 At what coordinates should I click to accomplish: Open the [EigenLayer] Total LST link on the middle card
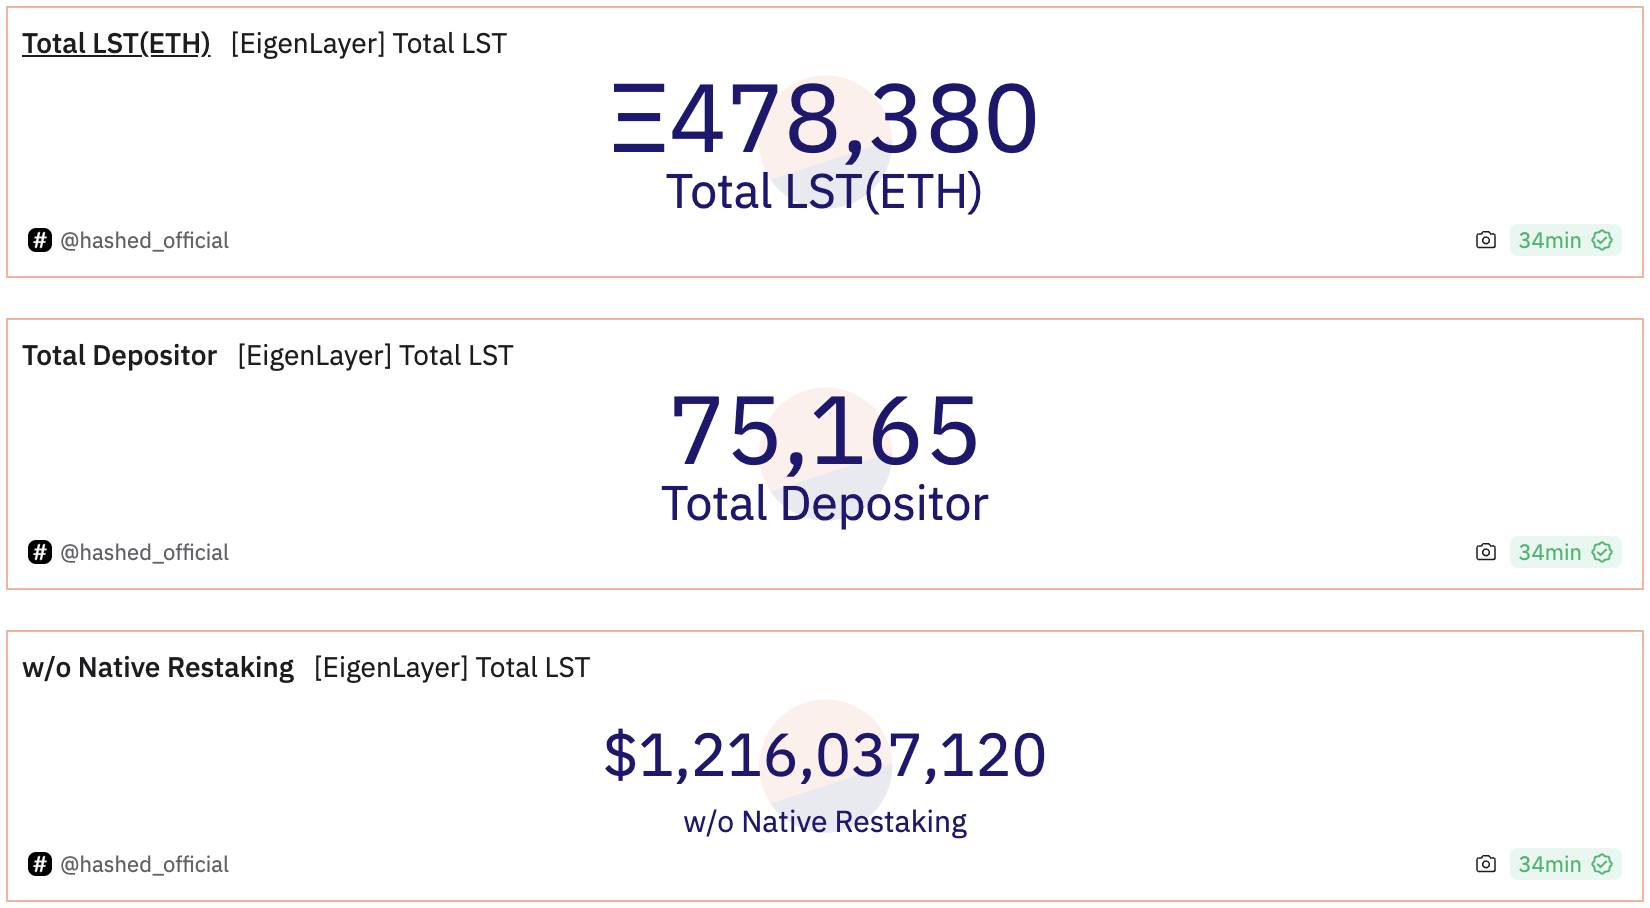click(374, 354)
